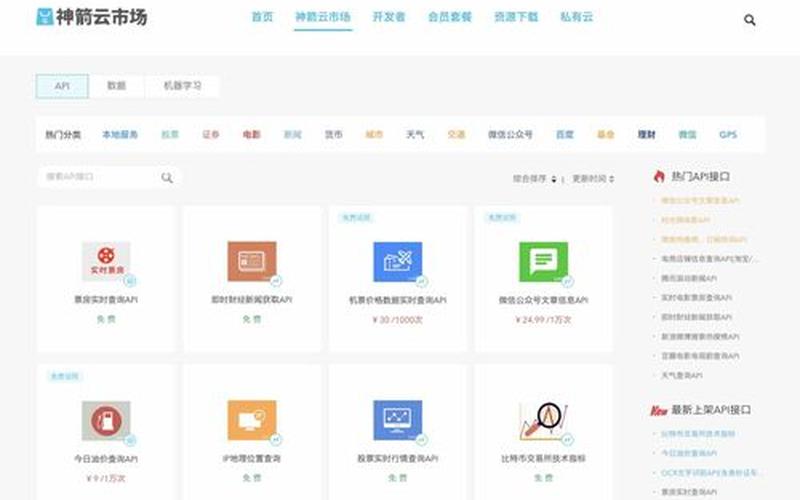Filter by 货币 category

[x=334, y=135]
